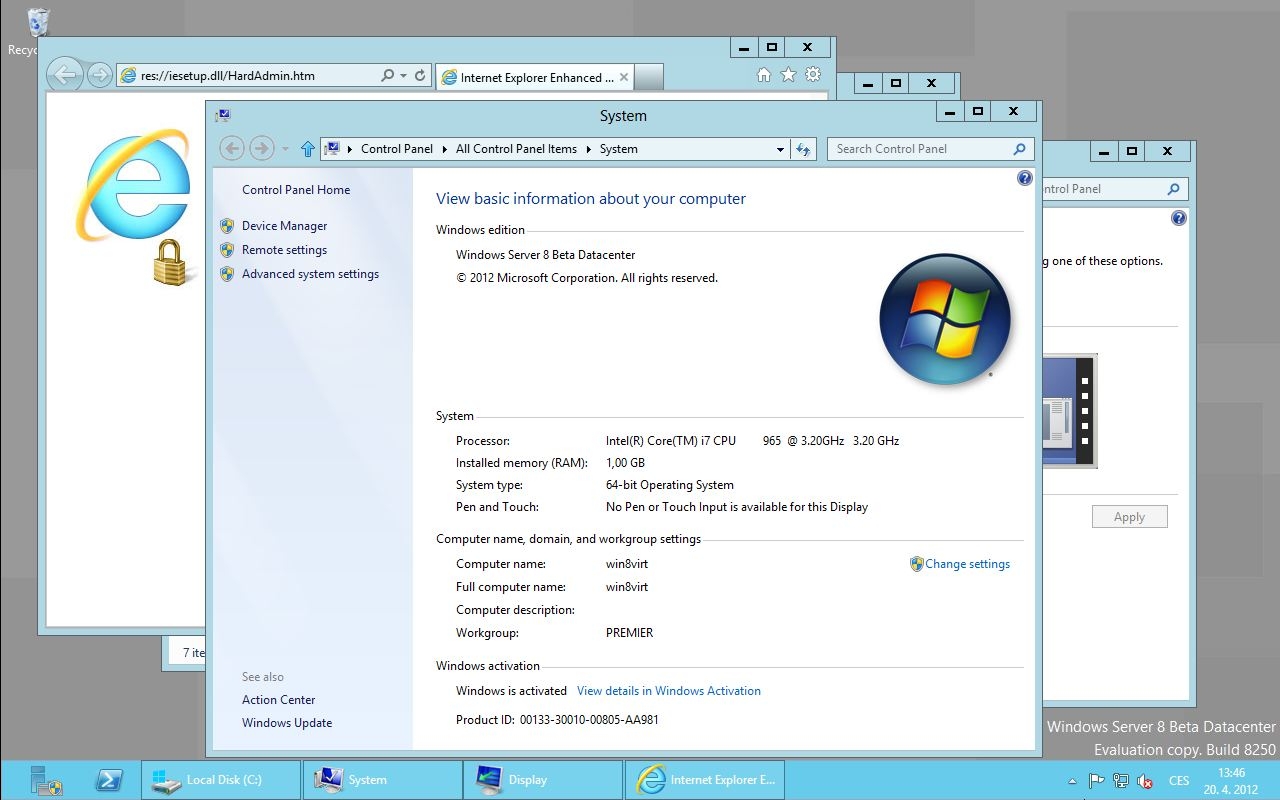The height and width of the screenshot is (800, 1280).
Task: Open Device Manager link
Action: tap(284, 226)
